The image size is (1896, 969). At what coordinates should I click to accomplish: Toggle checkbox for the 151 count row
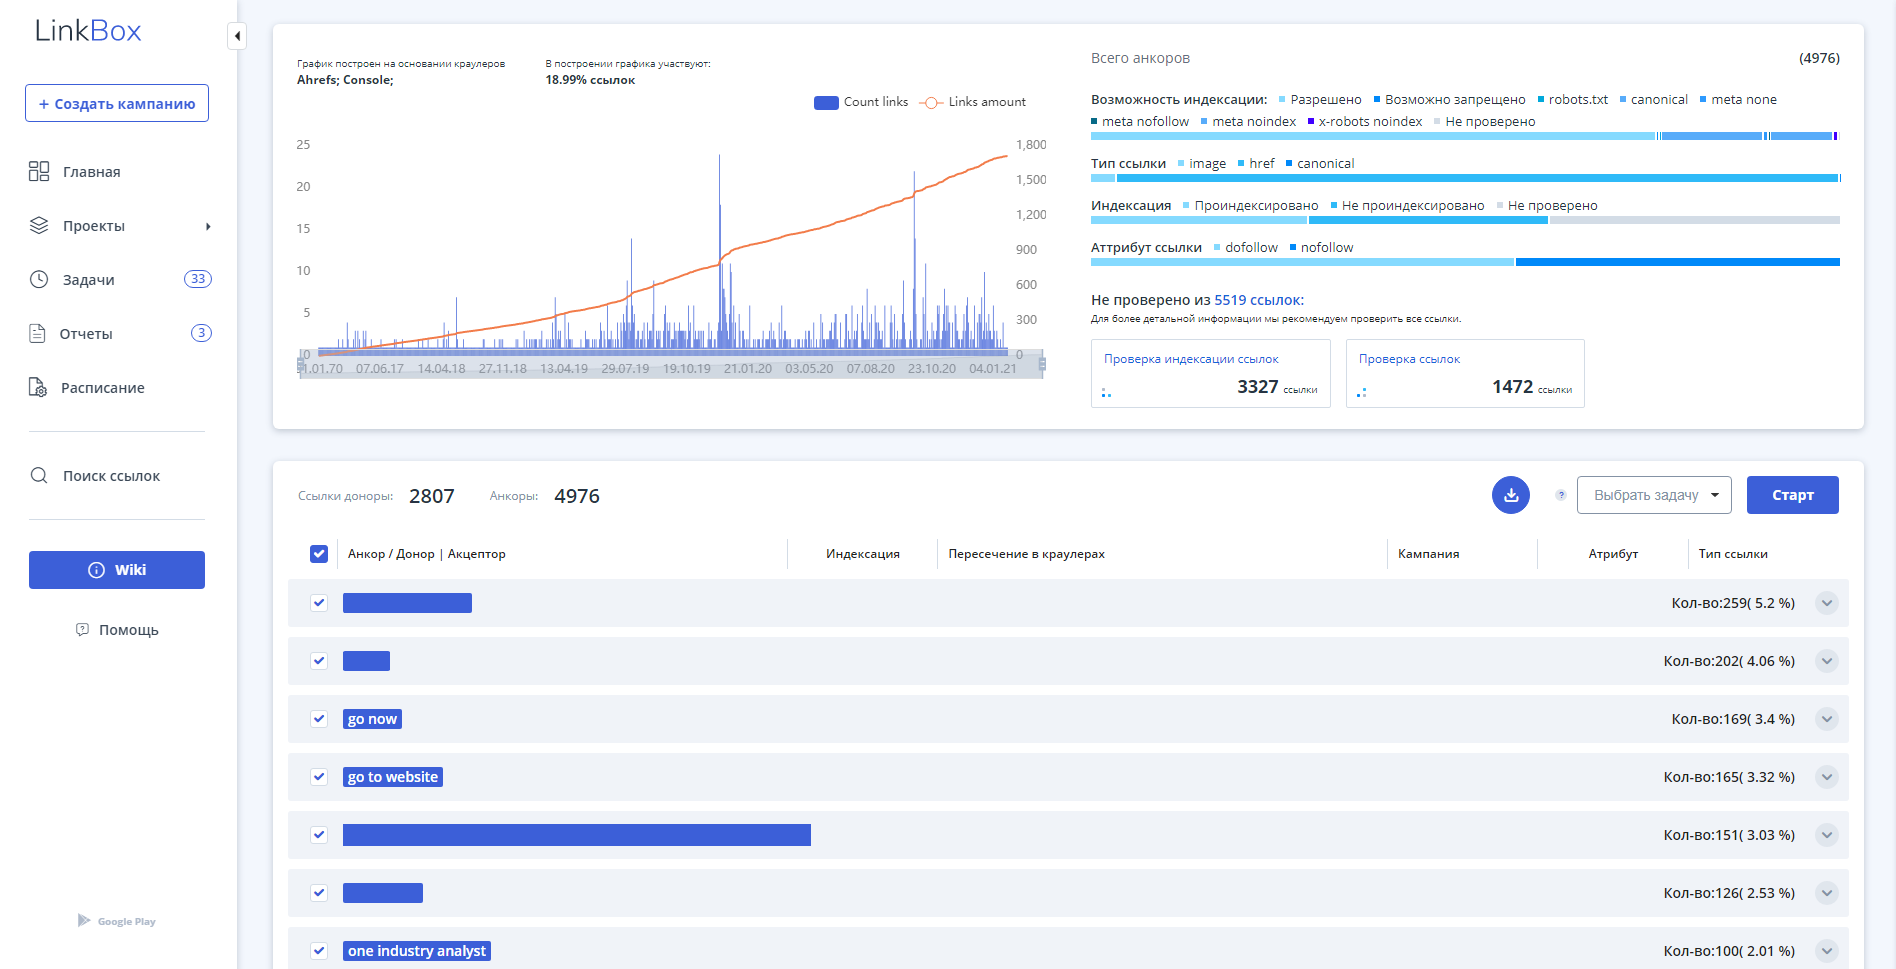click(x=319, y=835)
